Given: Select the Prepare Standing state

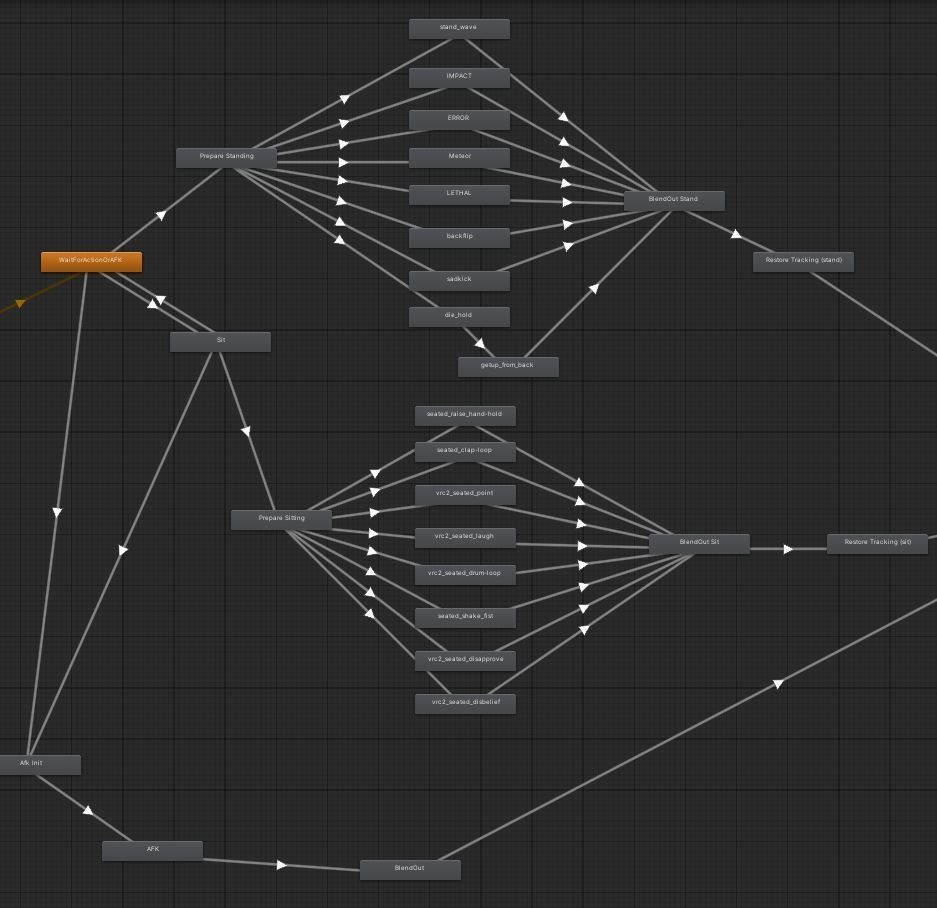Looking at the screenshot, I should 227,157.
